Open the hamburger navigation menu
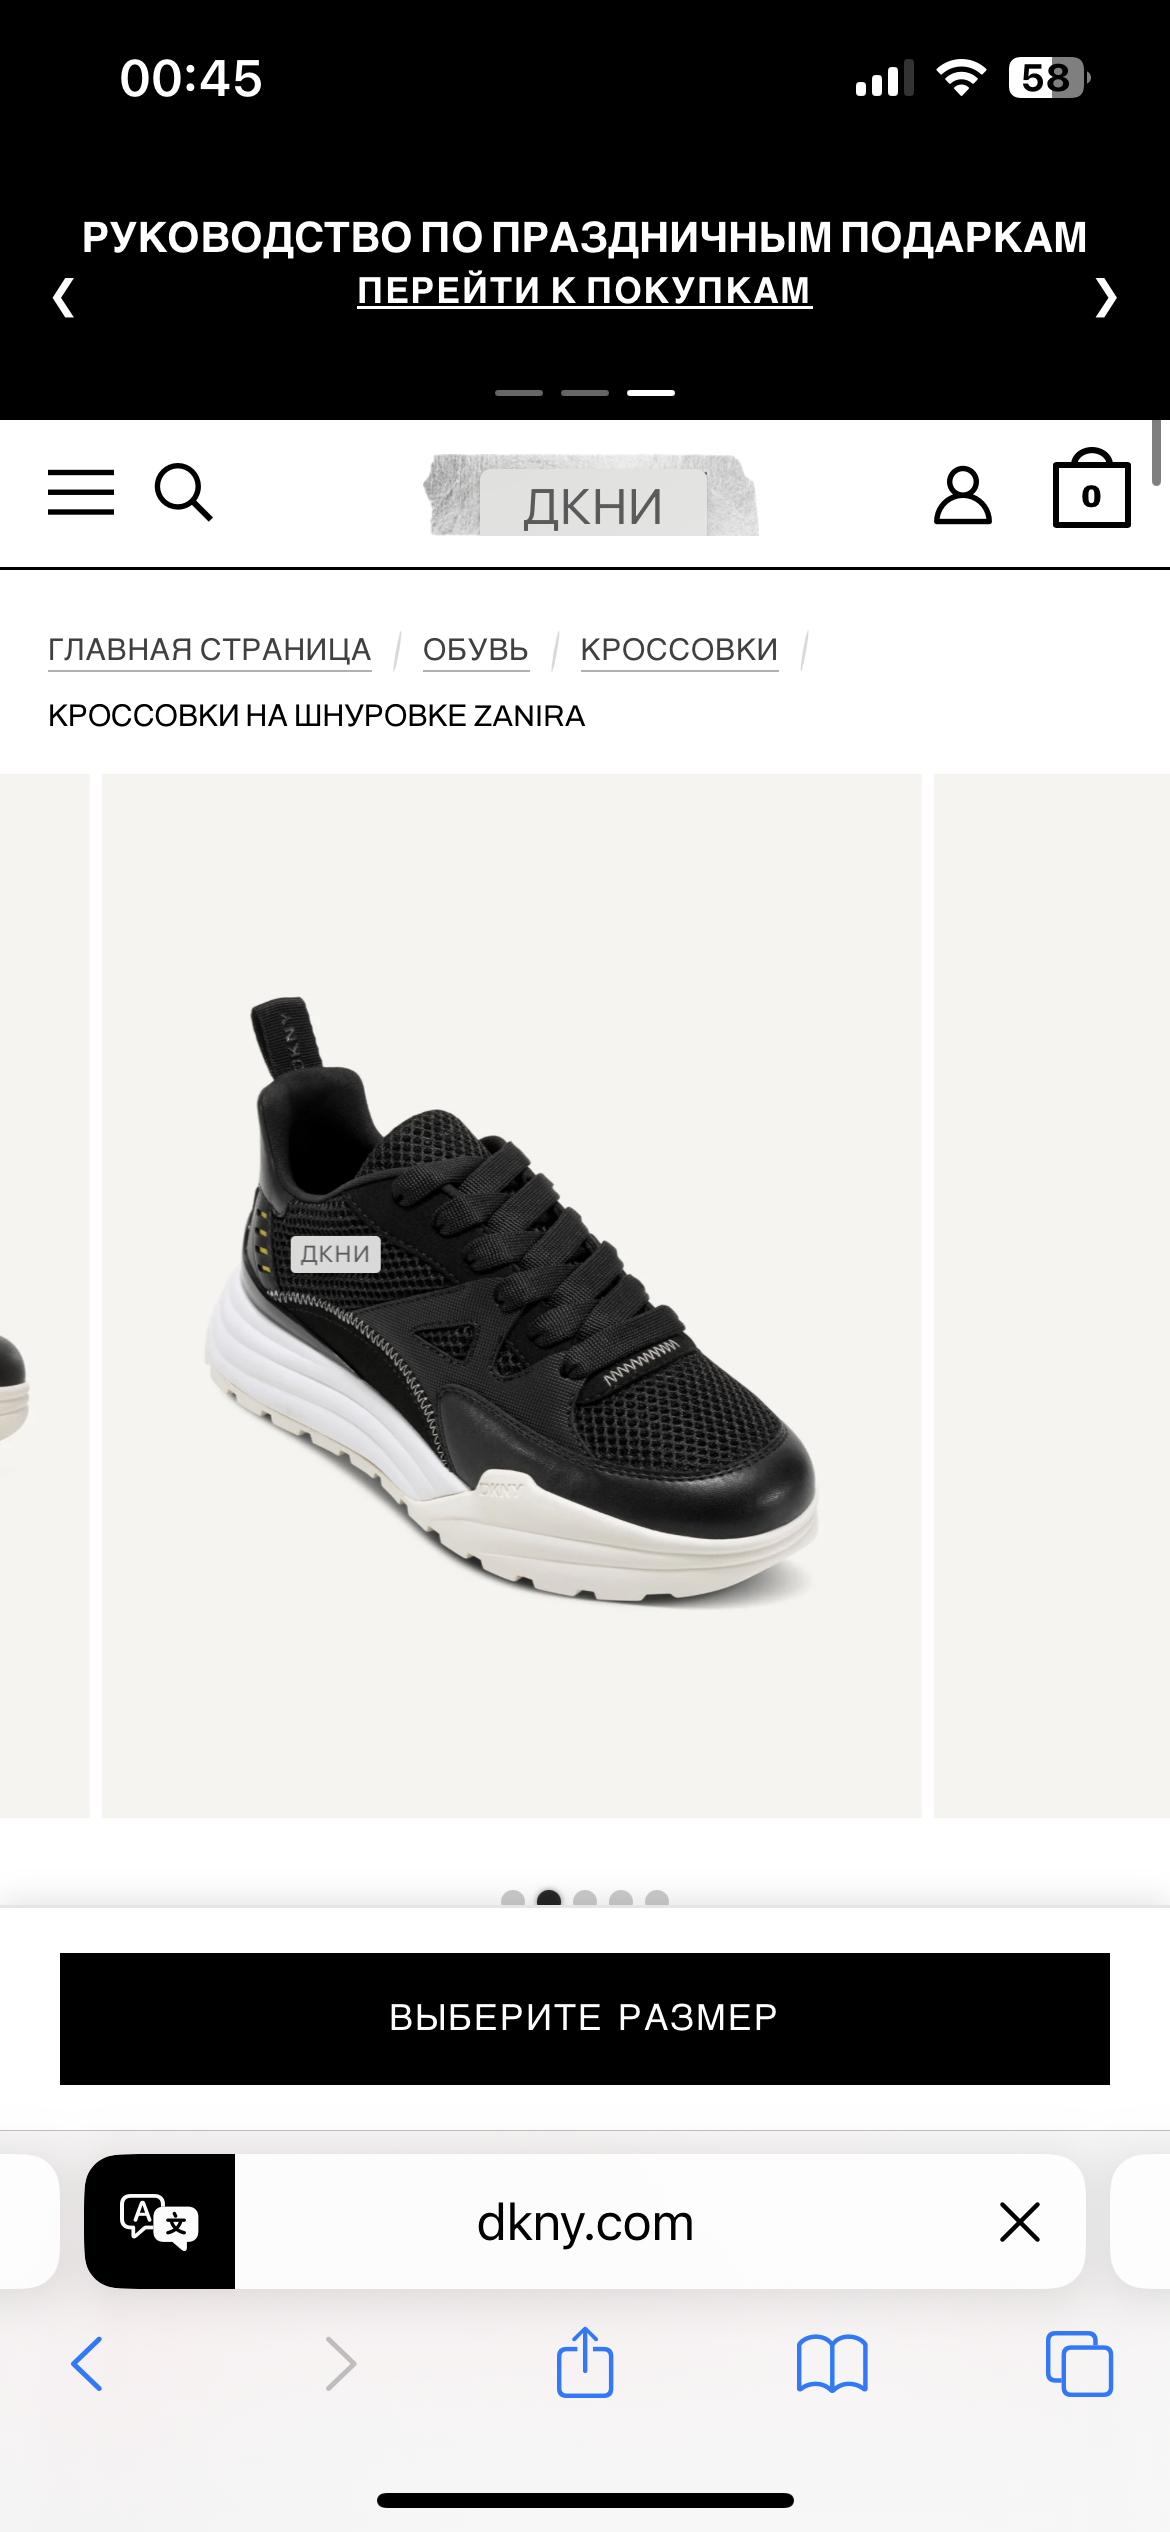This screenshot has height=2532, width=1170. click(x=81, y=492)
